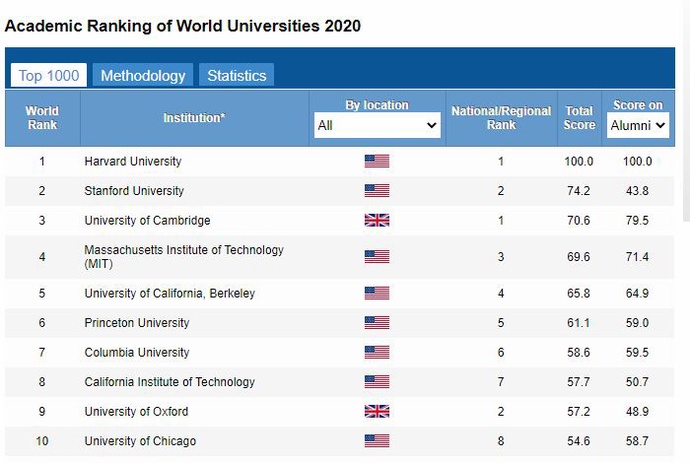Open the By location dropdown showing All

(x=377, y=125)
